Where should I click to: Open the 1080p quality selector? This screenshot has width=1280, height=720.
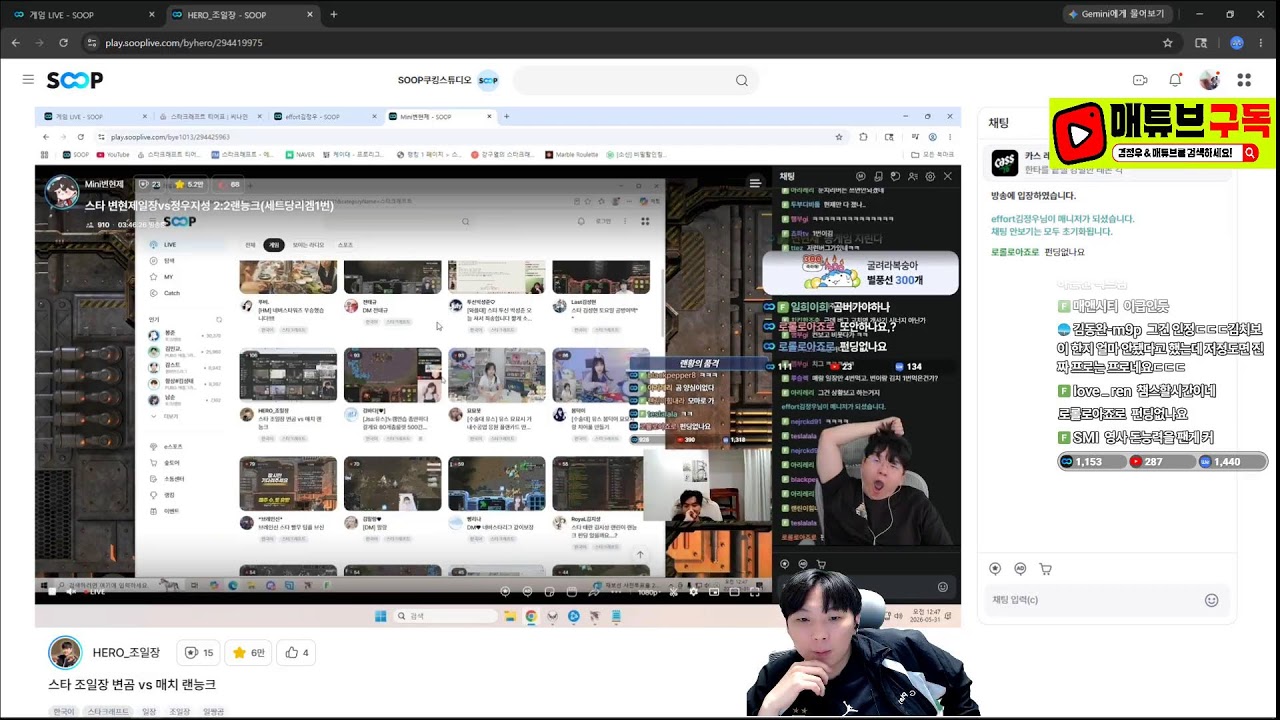tap(649, 592)
